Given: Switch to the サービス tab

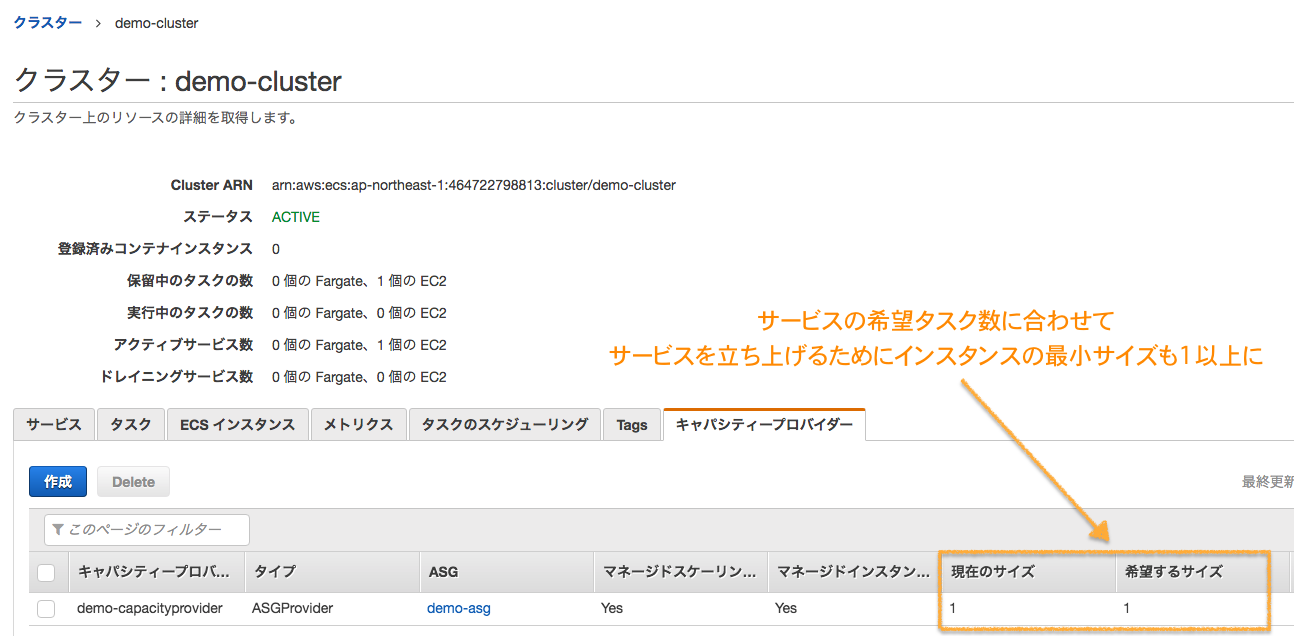Looking at the screenshot, I should [53, 424].
